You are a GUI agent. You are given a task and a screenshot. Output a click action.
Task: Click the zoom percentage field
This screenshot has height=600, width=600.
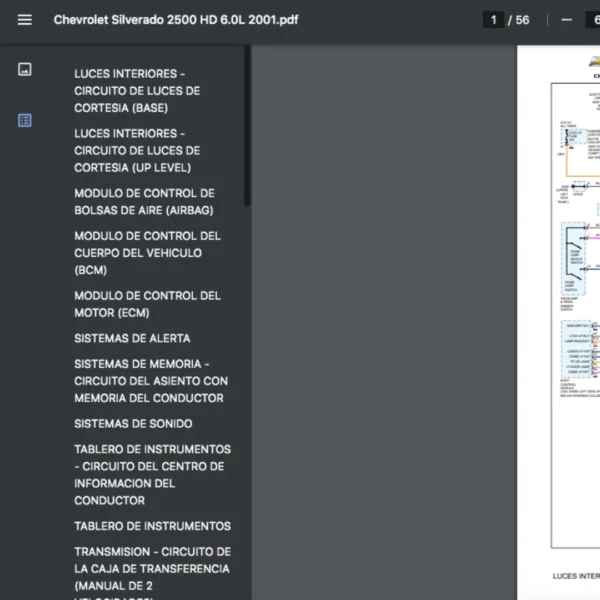[x=591, y=20]
